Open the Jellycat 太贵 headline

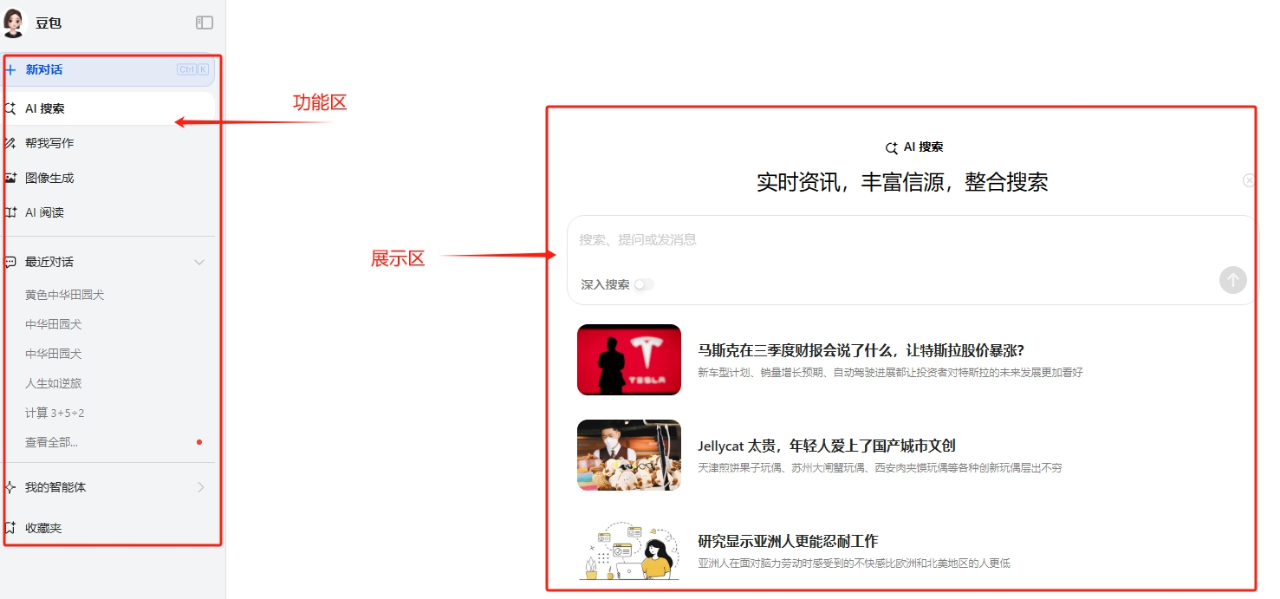point(827,446)
